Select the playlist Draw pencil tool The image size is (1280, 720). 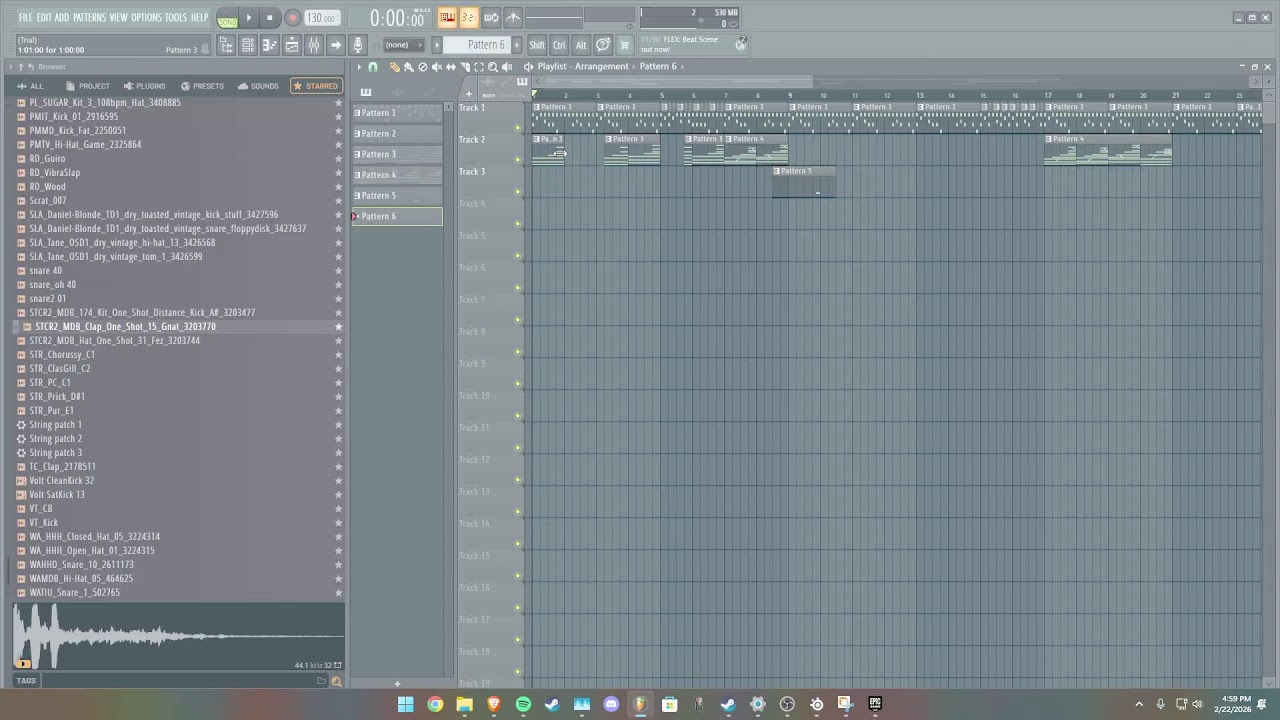tap(395, 67)
